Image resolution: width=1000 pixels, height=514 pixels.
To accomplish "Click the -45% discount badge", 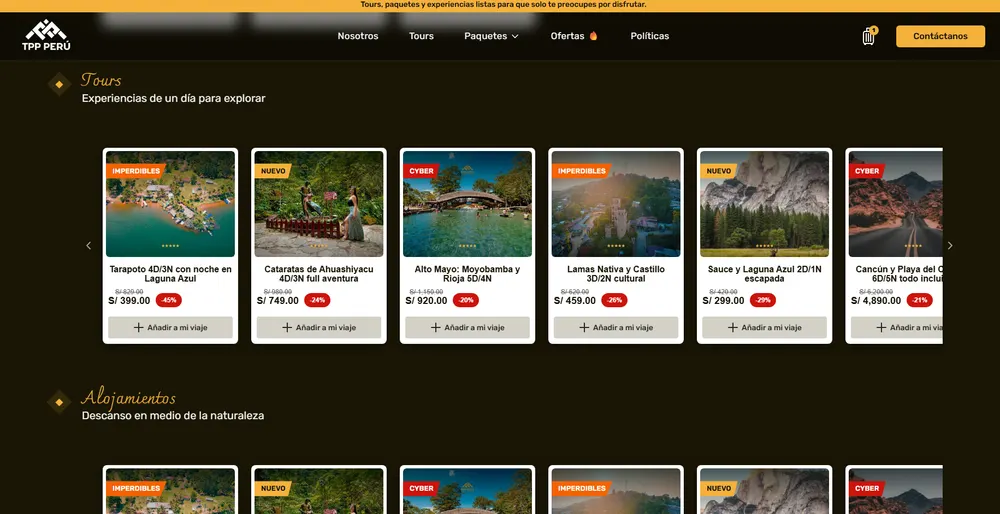I will tap(169, 300).
